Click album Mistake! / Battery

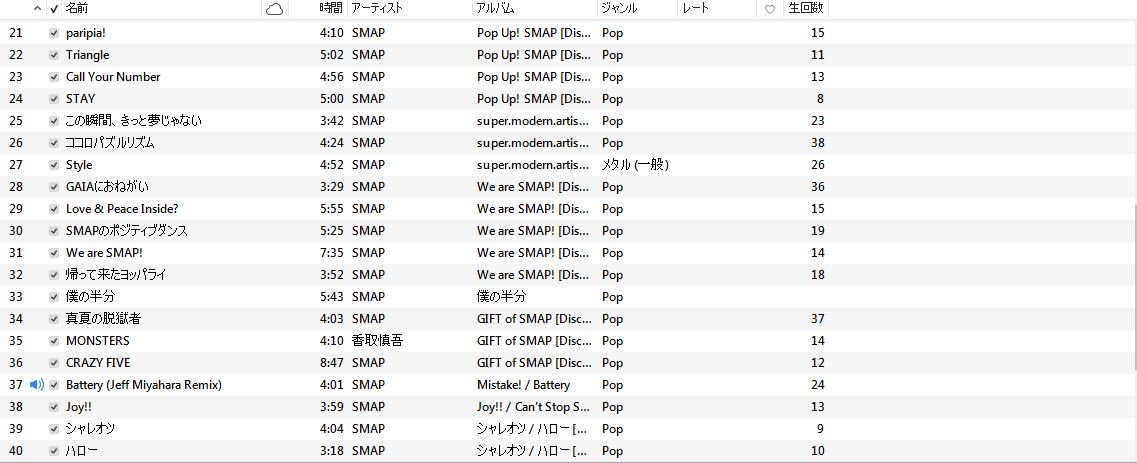click(524, 385)
